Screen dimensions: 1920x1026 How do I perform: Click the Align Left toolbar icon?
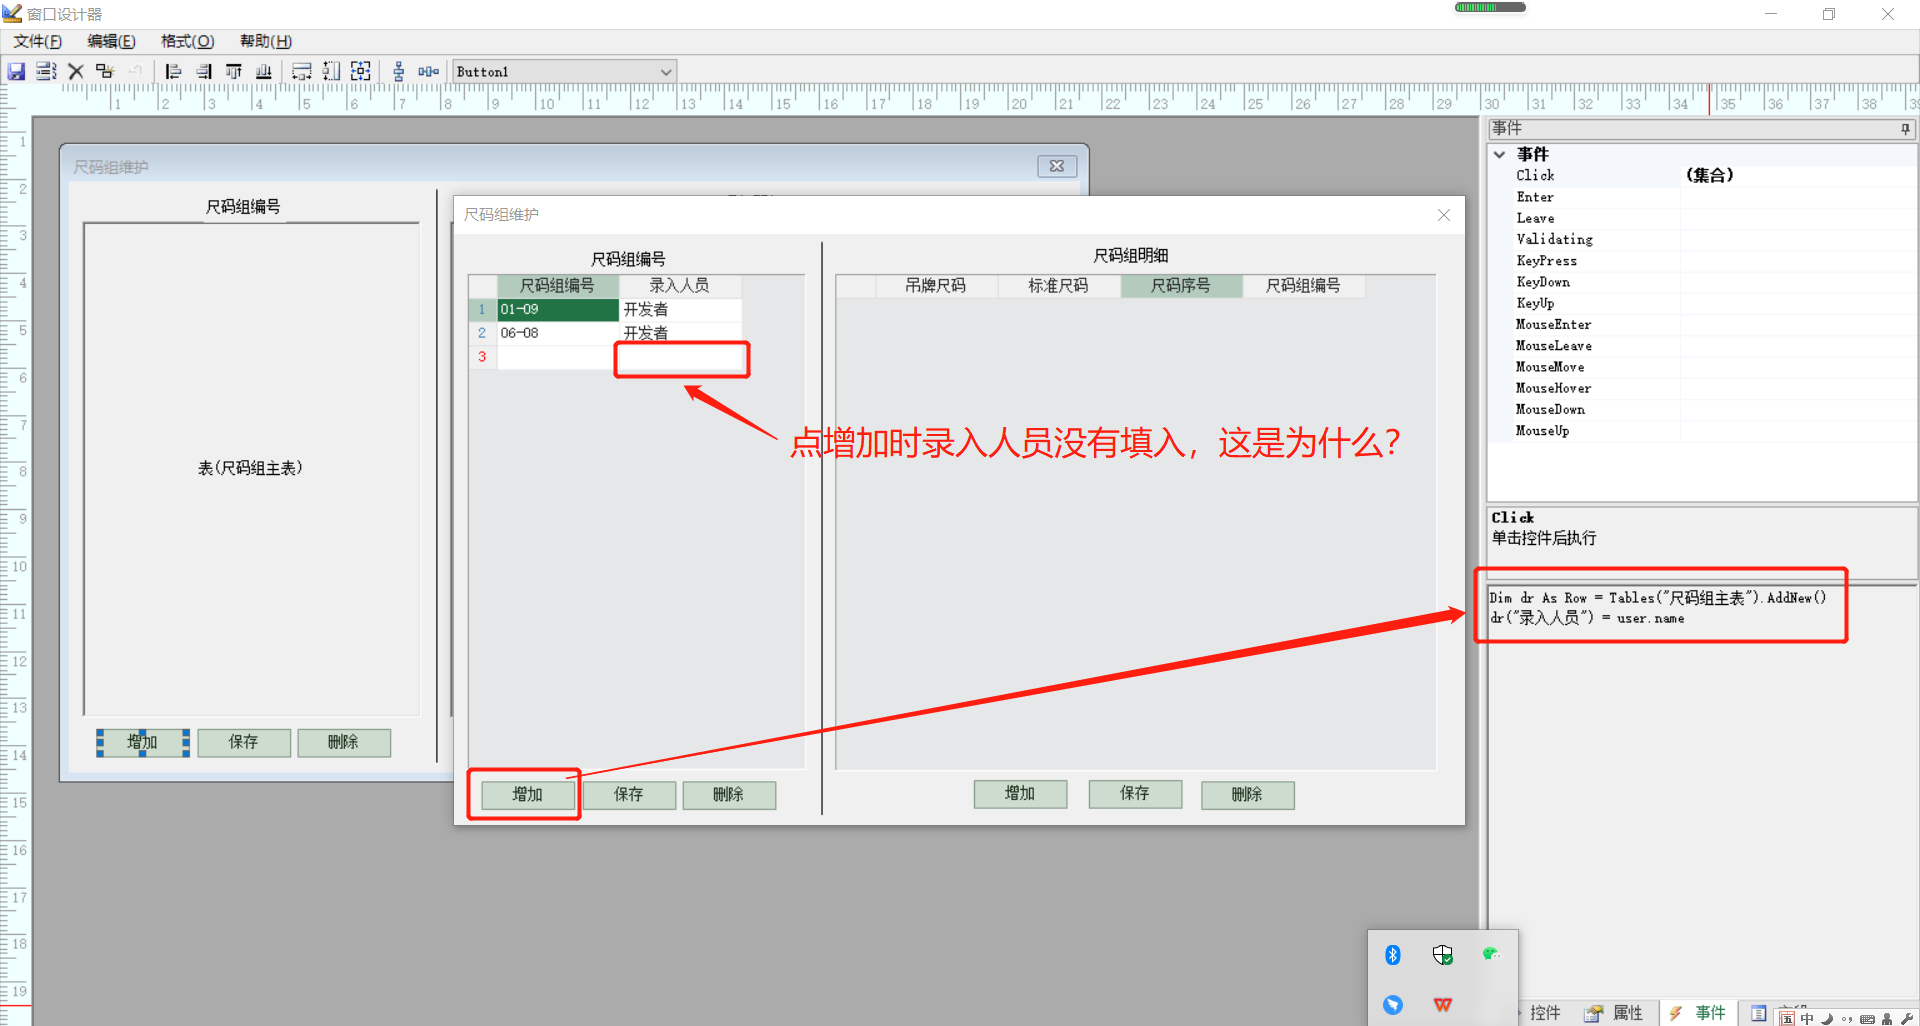click(x=173, y=72)
